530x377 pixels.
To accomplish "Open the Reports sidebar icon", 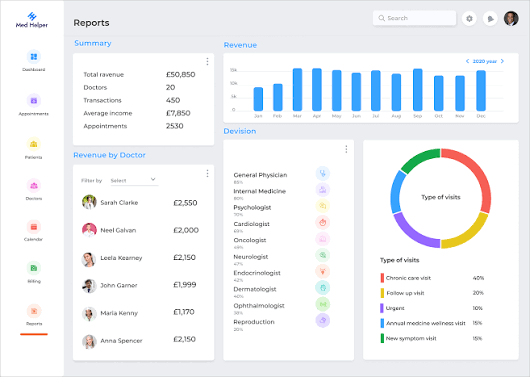I will (34, 311).
